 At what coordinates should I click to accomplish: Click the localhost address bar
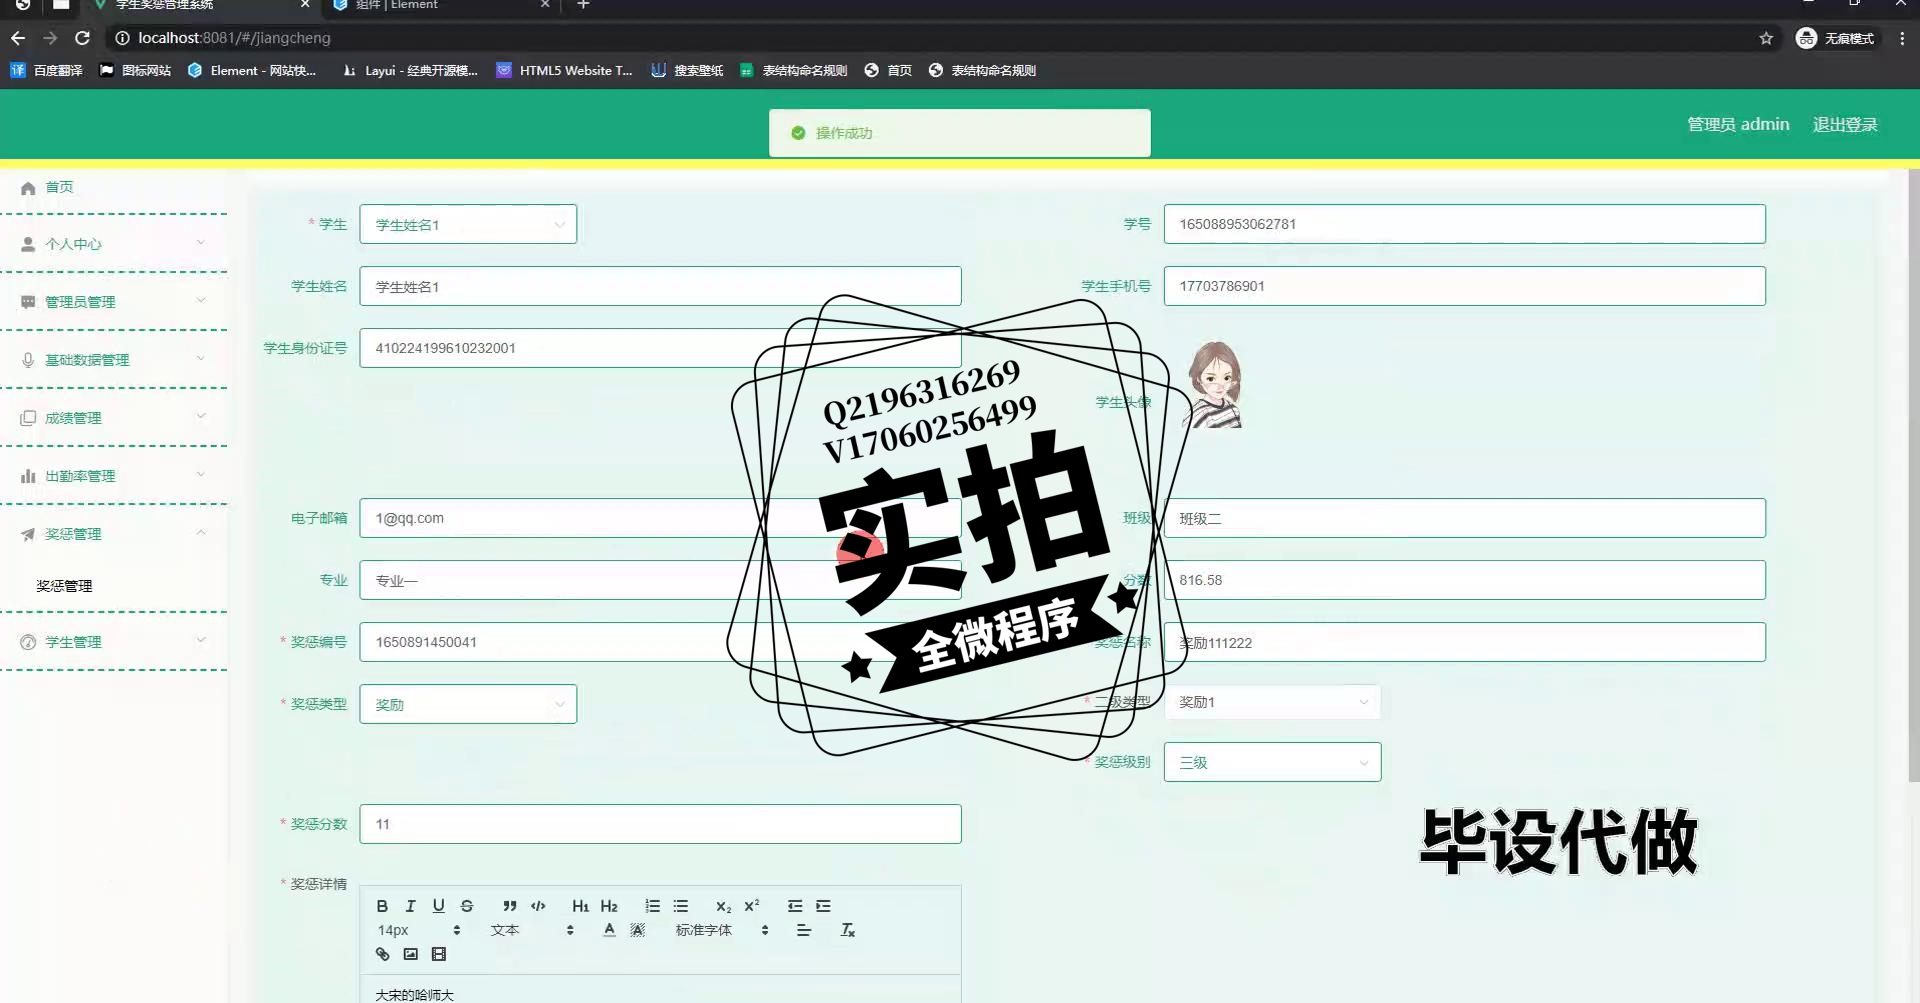point(930,38)
